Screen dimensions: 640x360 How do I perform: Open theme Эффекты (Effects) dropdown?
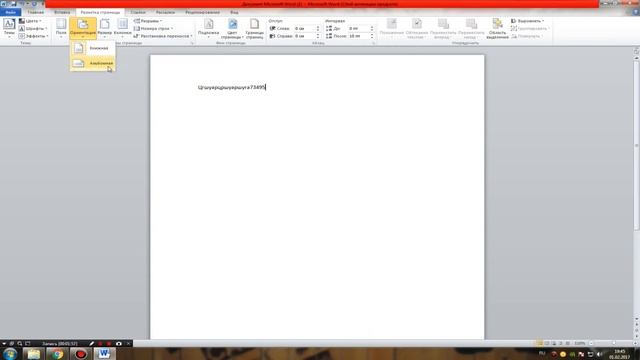[33, 36]
